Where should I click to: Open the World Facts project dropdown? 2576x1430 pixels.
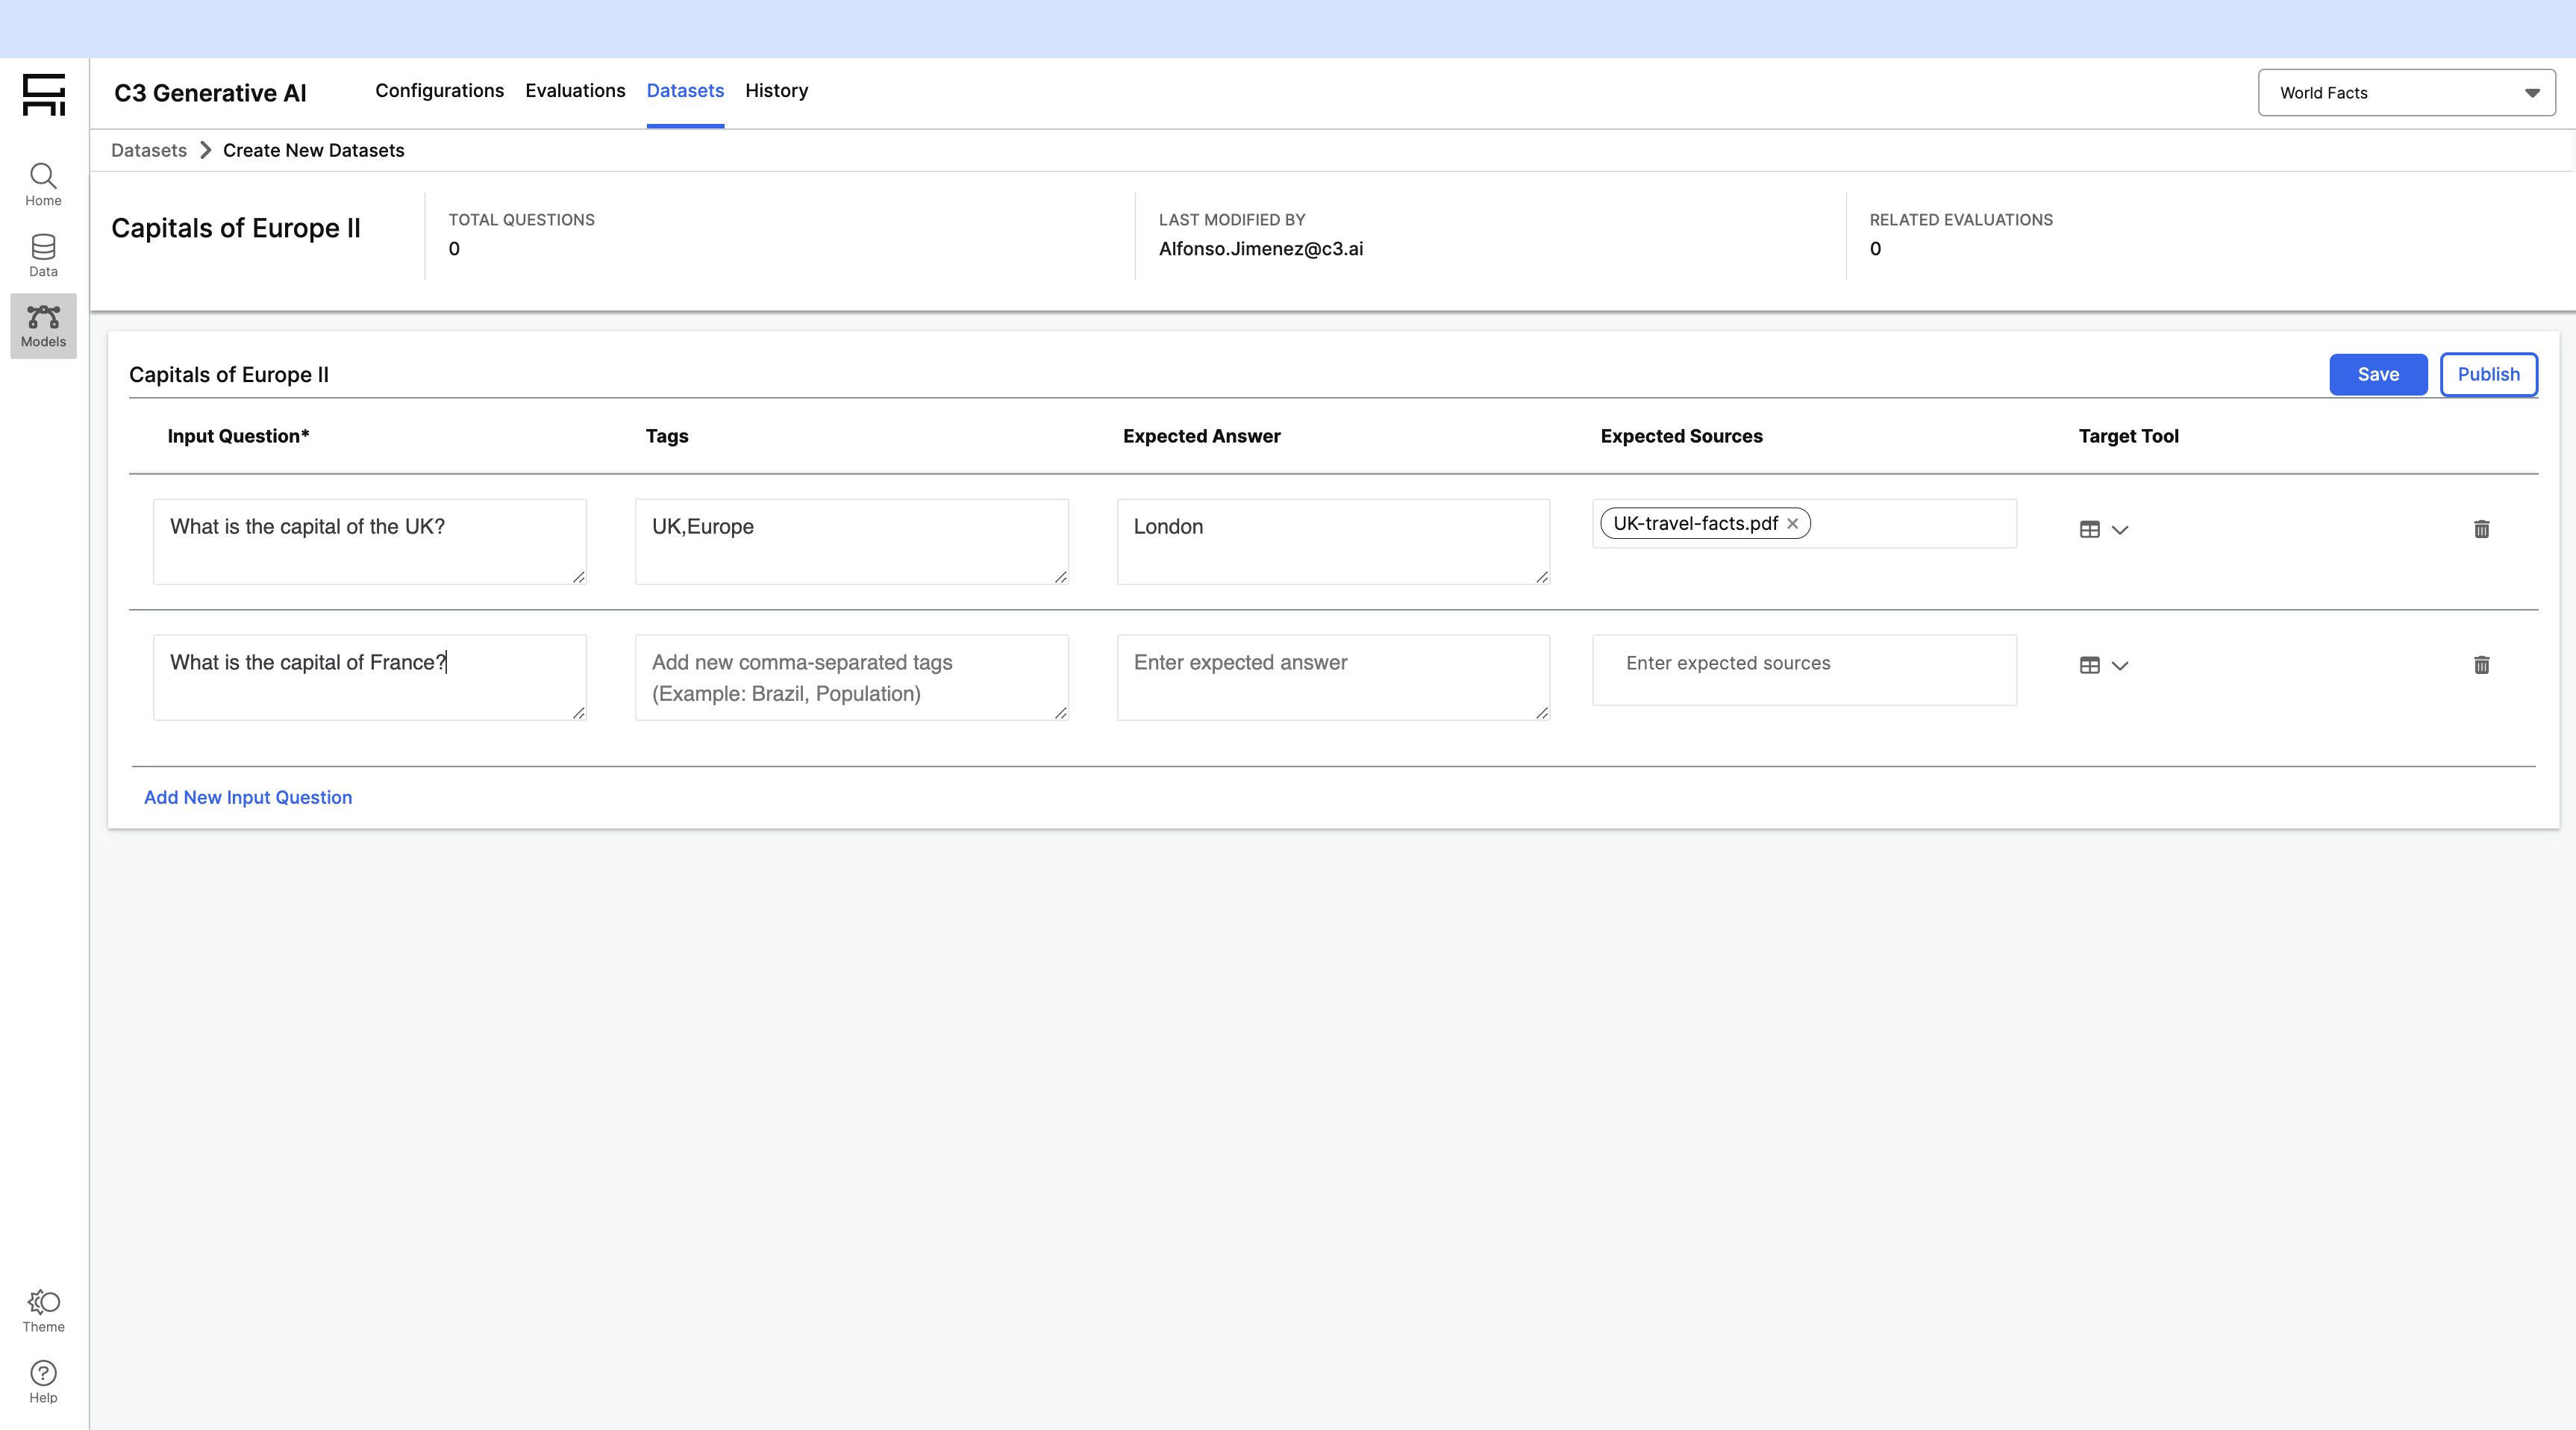(x=2406, y=93)
